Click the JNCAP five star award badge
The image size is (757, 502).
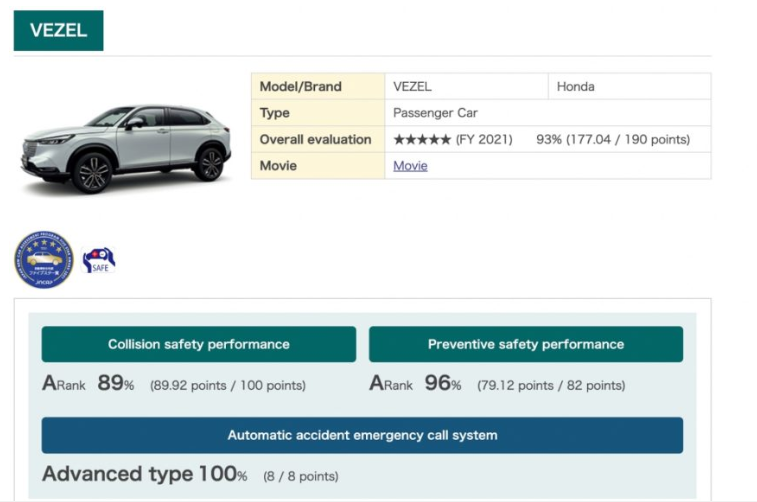coord(44,259)
